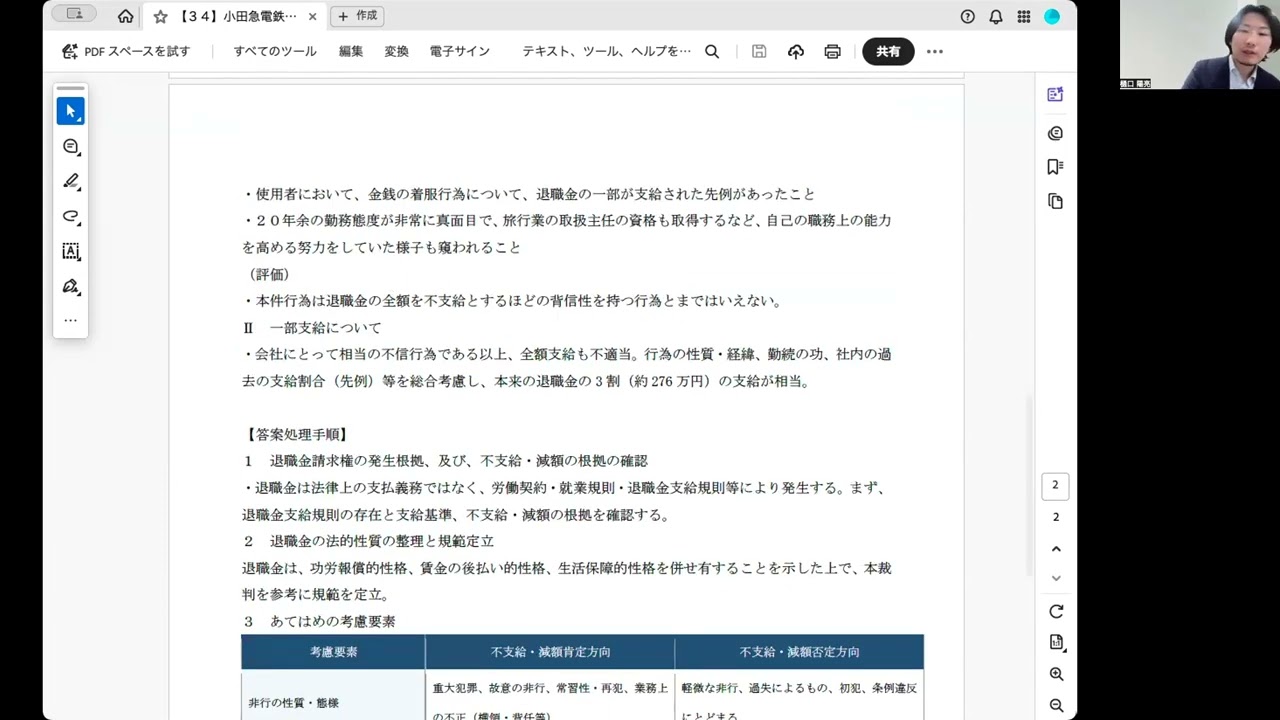Click the 共有 share button
Viewport: 1280px width, 720px height.
(x=888, y=51)
